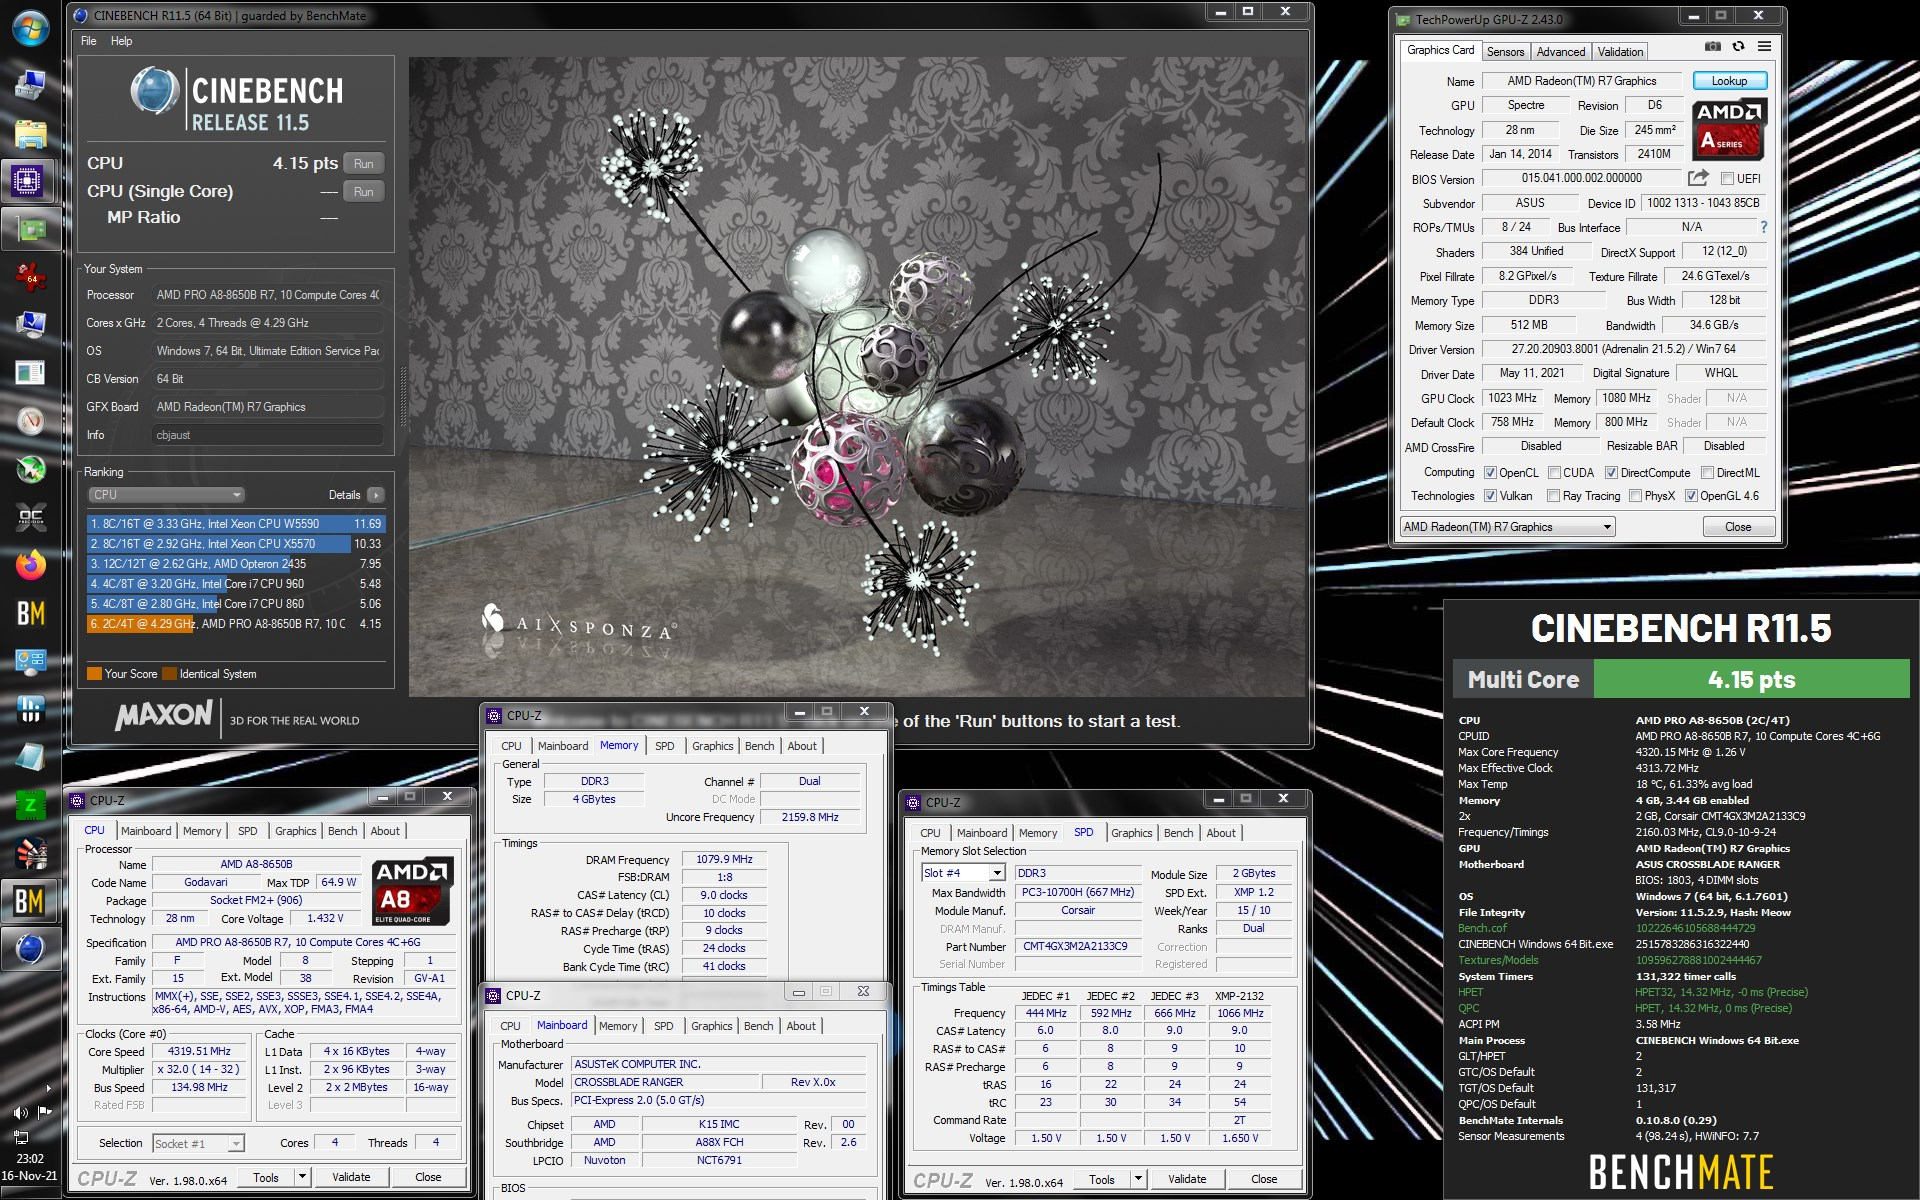The image size is (1920, 1200).
Task: Open the green Z taskbar icon
Action: (x=30, y=805)
